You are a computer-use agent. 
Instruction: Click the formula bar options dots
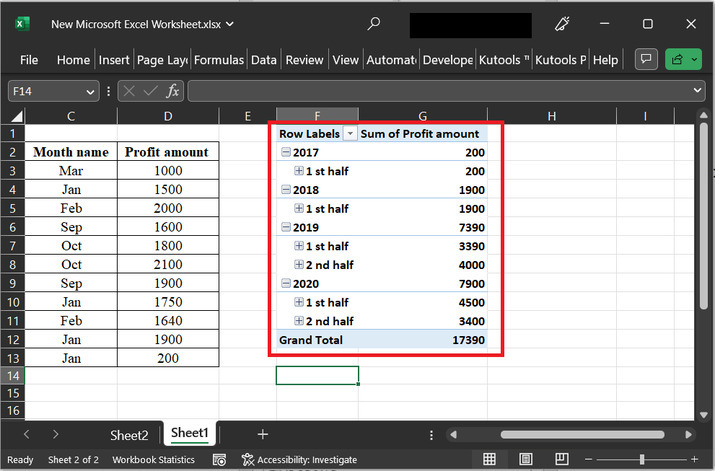click(109, 91)
